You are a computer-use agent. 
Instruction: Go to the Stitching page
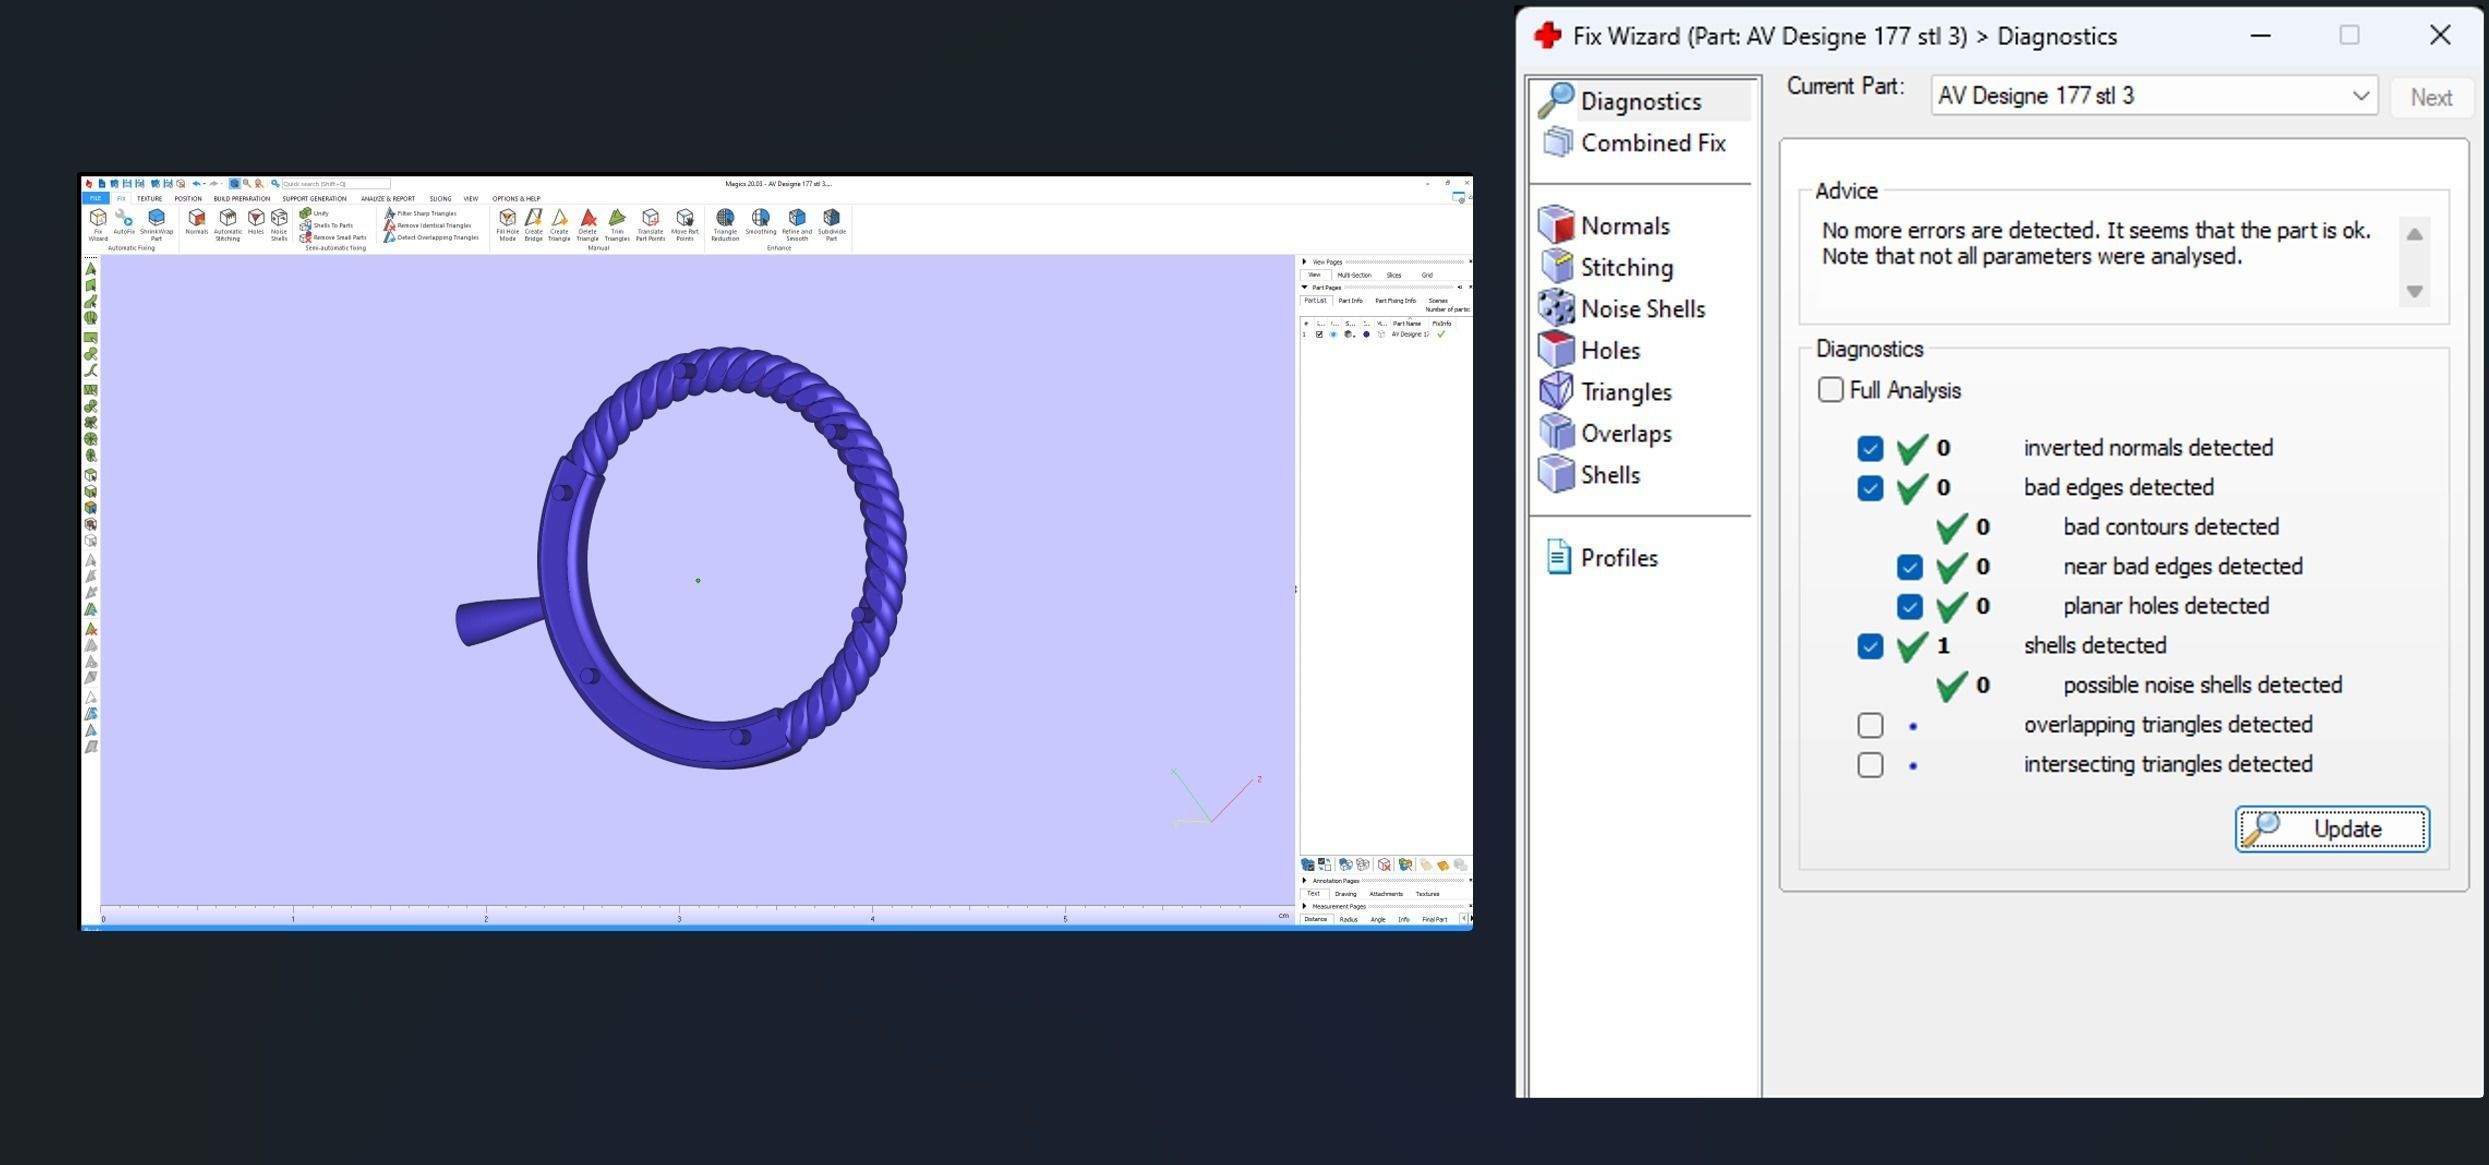1625,268
